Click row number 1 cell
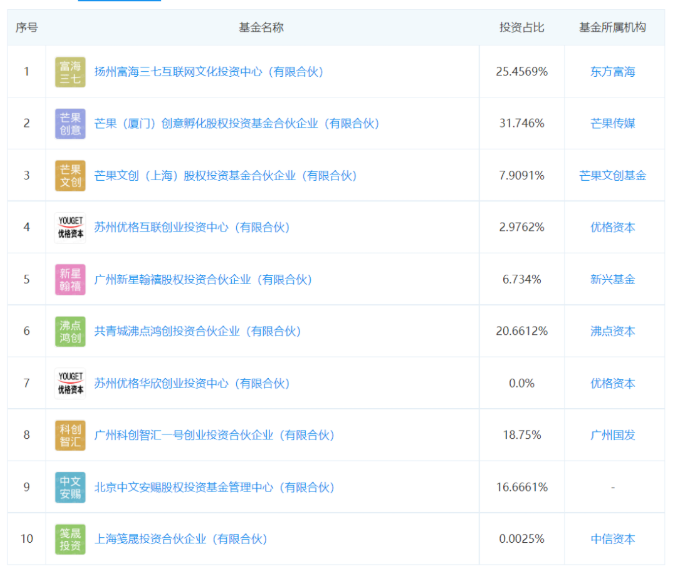The height and width of the screenshot is (576, 683). point(27,72)
